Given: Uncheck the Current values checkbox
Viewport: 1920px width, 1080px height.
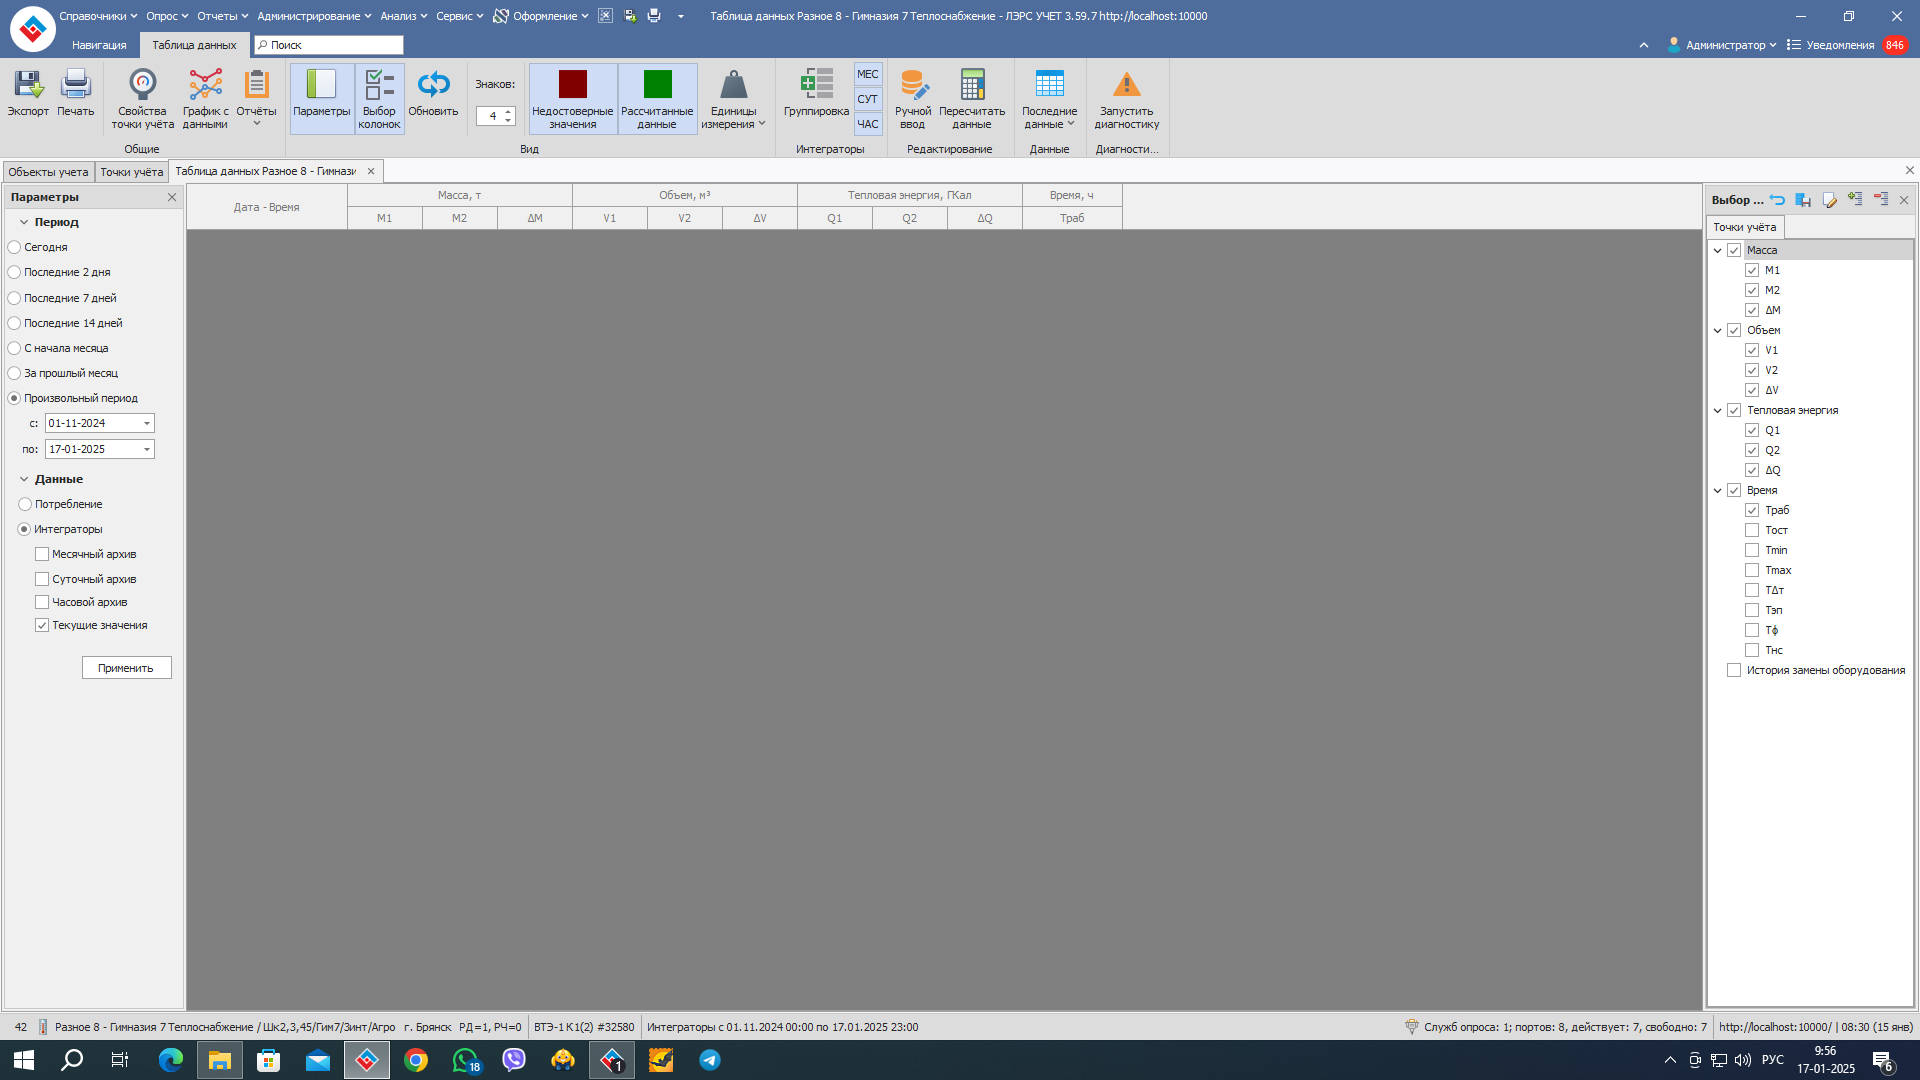Looking at the screenshot, I should 42,625.
